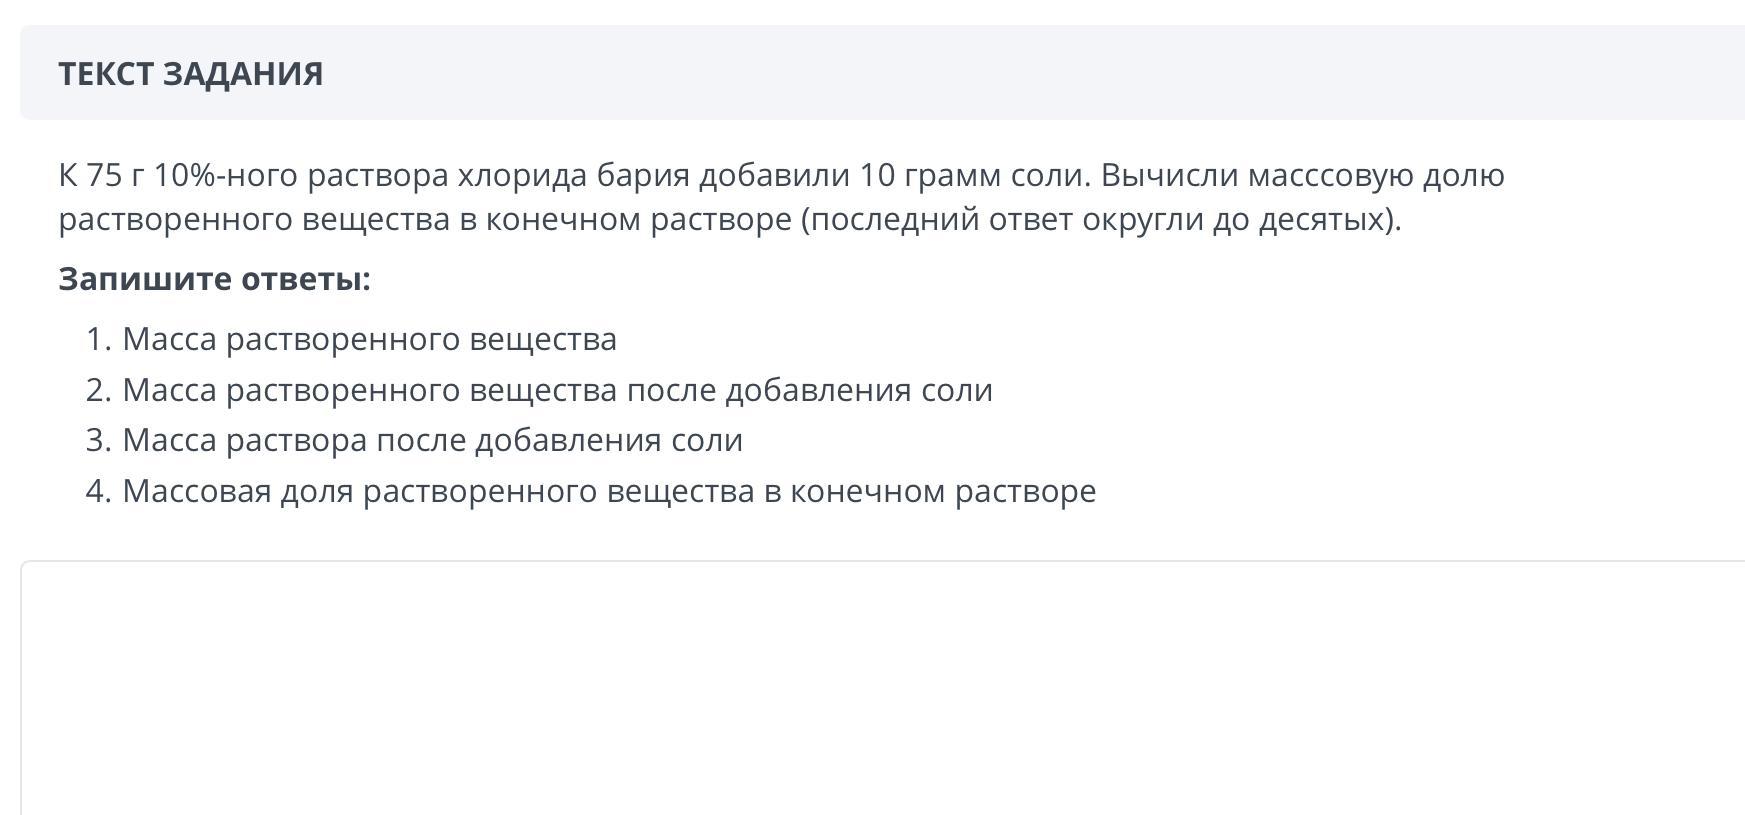Click 'Масса раствора после добавления соли' item
The height and width of the screenshot is (815, 1745).
pos(432,440)
